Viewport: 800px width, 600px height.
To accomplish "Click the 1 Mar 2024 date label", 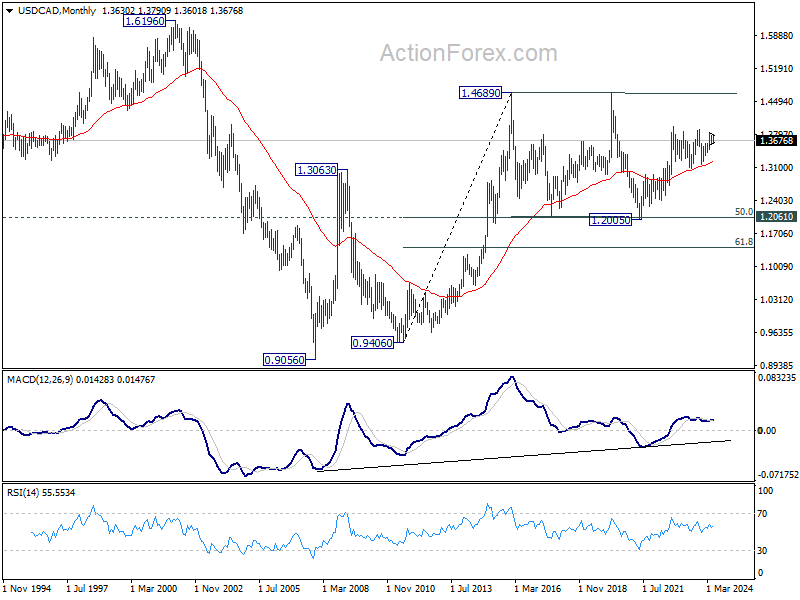I will point(730,588).
